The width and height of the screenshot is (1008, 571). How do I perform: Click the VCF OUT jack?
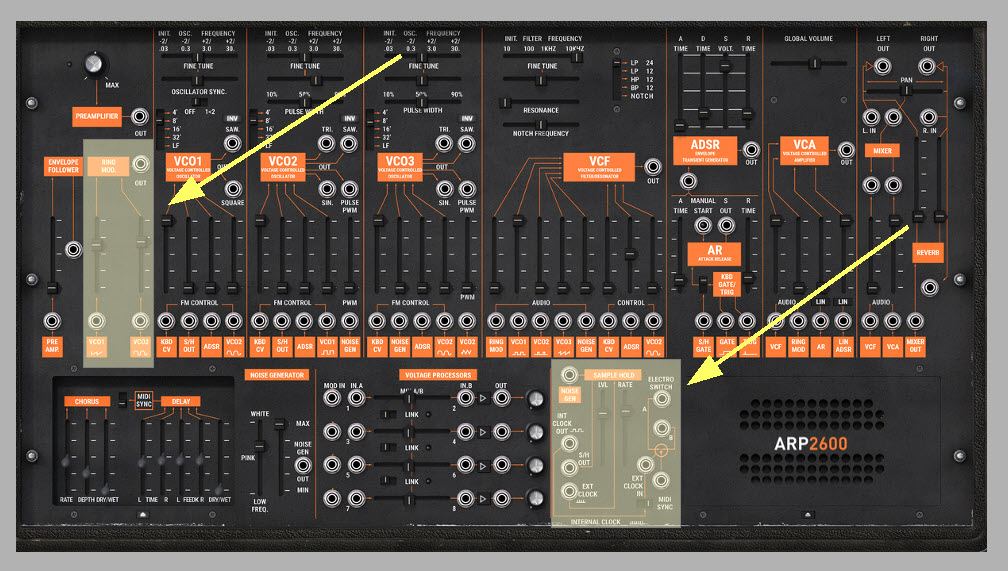653,167
